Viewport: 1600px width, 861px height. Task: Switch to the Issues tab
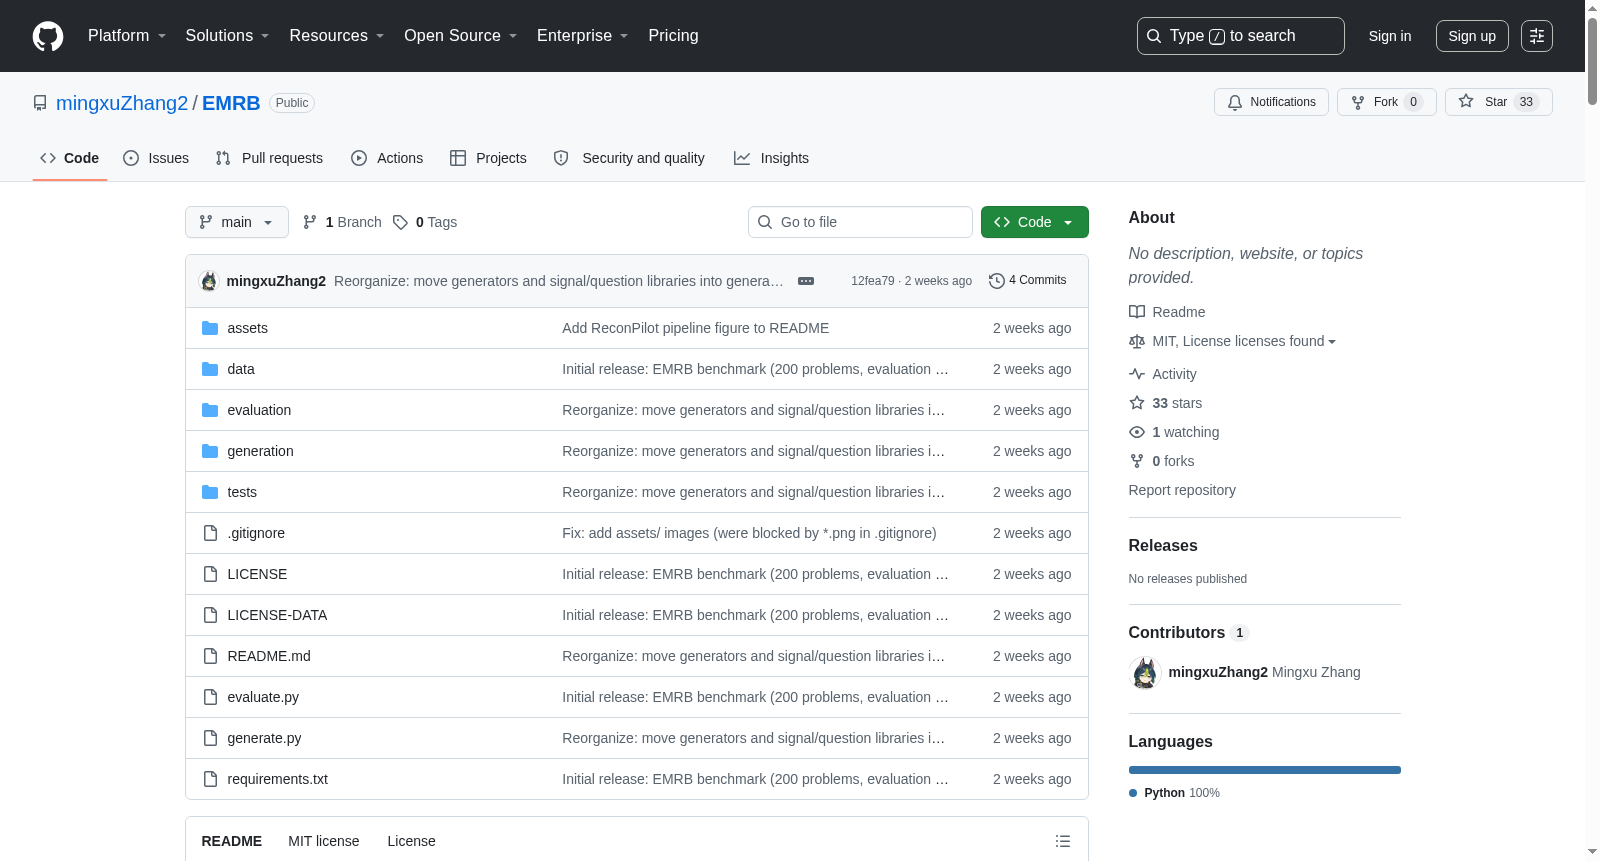coord(156,158)
